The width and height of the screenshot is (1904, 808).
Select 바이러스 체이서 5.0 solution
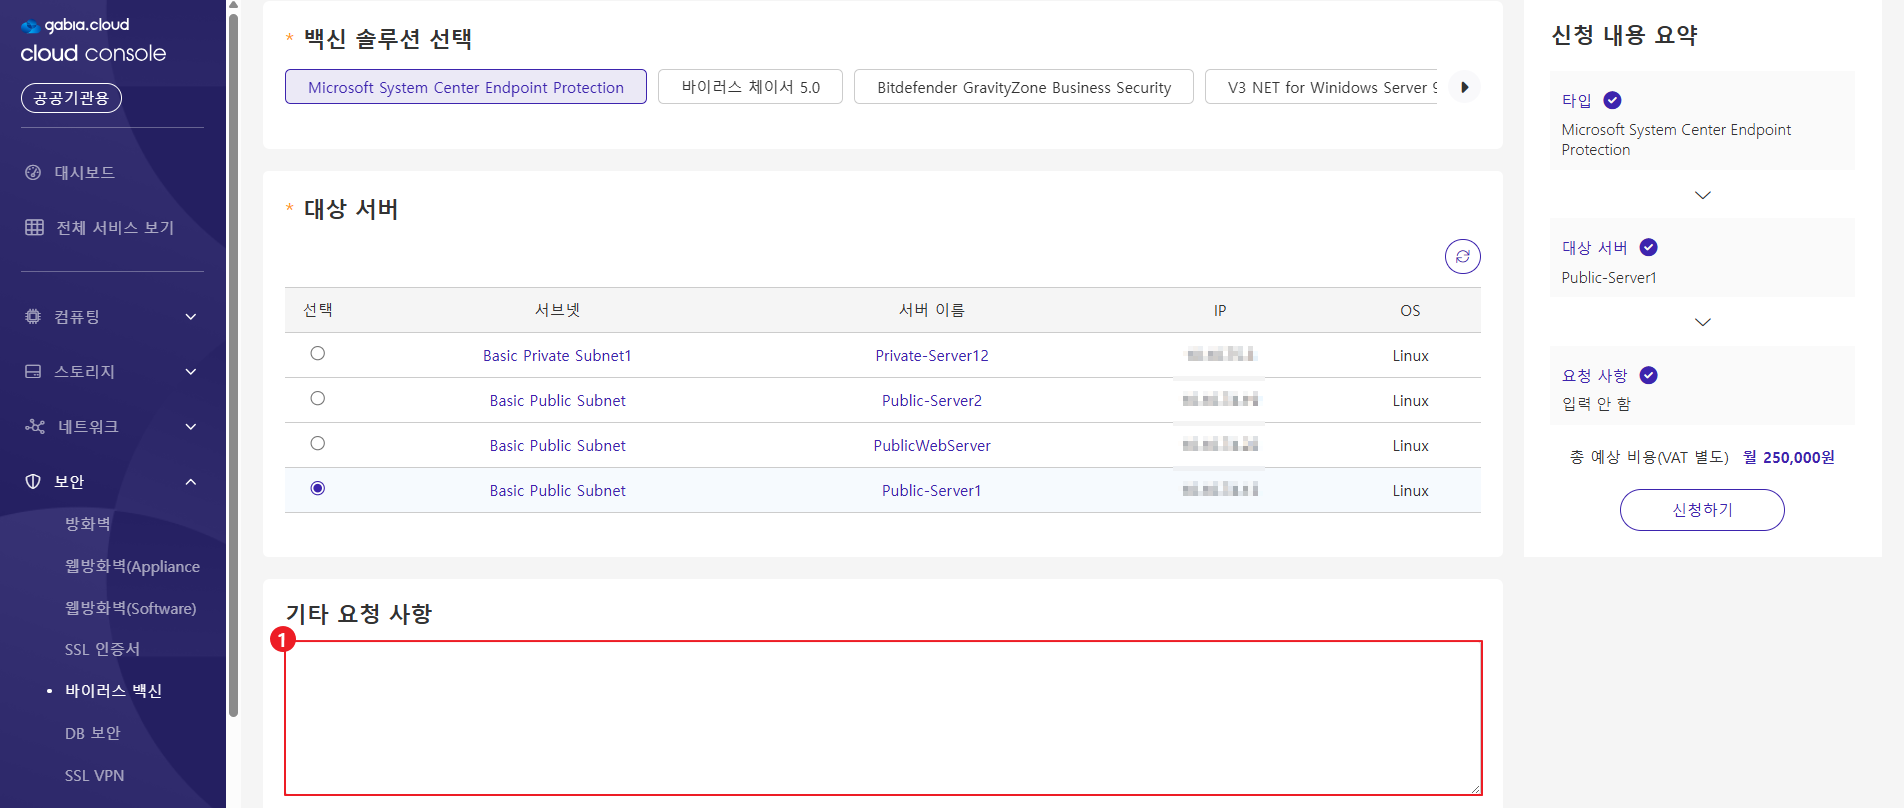(750, 87)
